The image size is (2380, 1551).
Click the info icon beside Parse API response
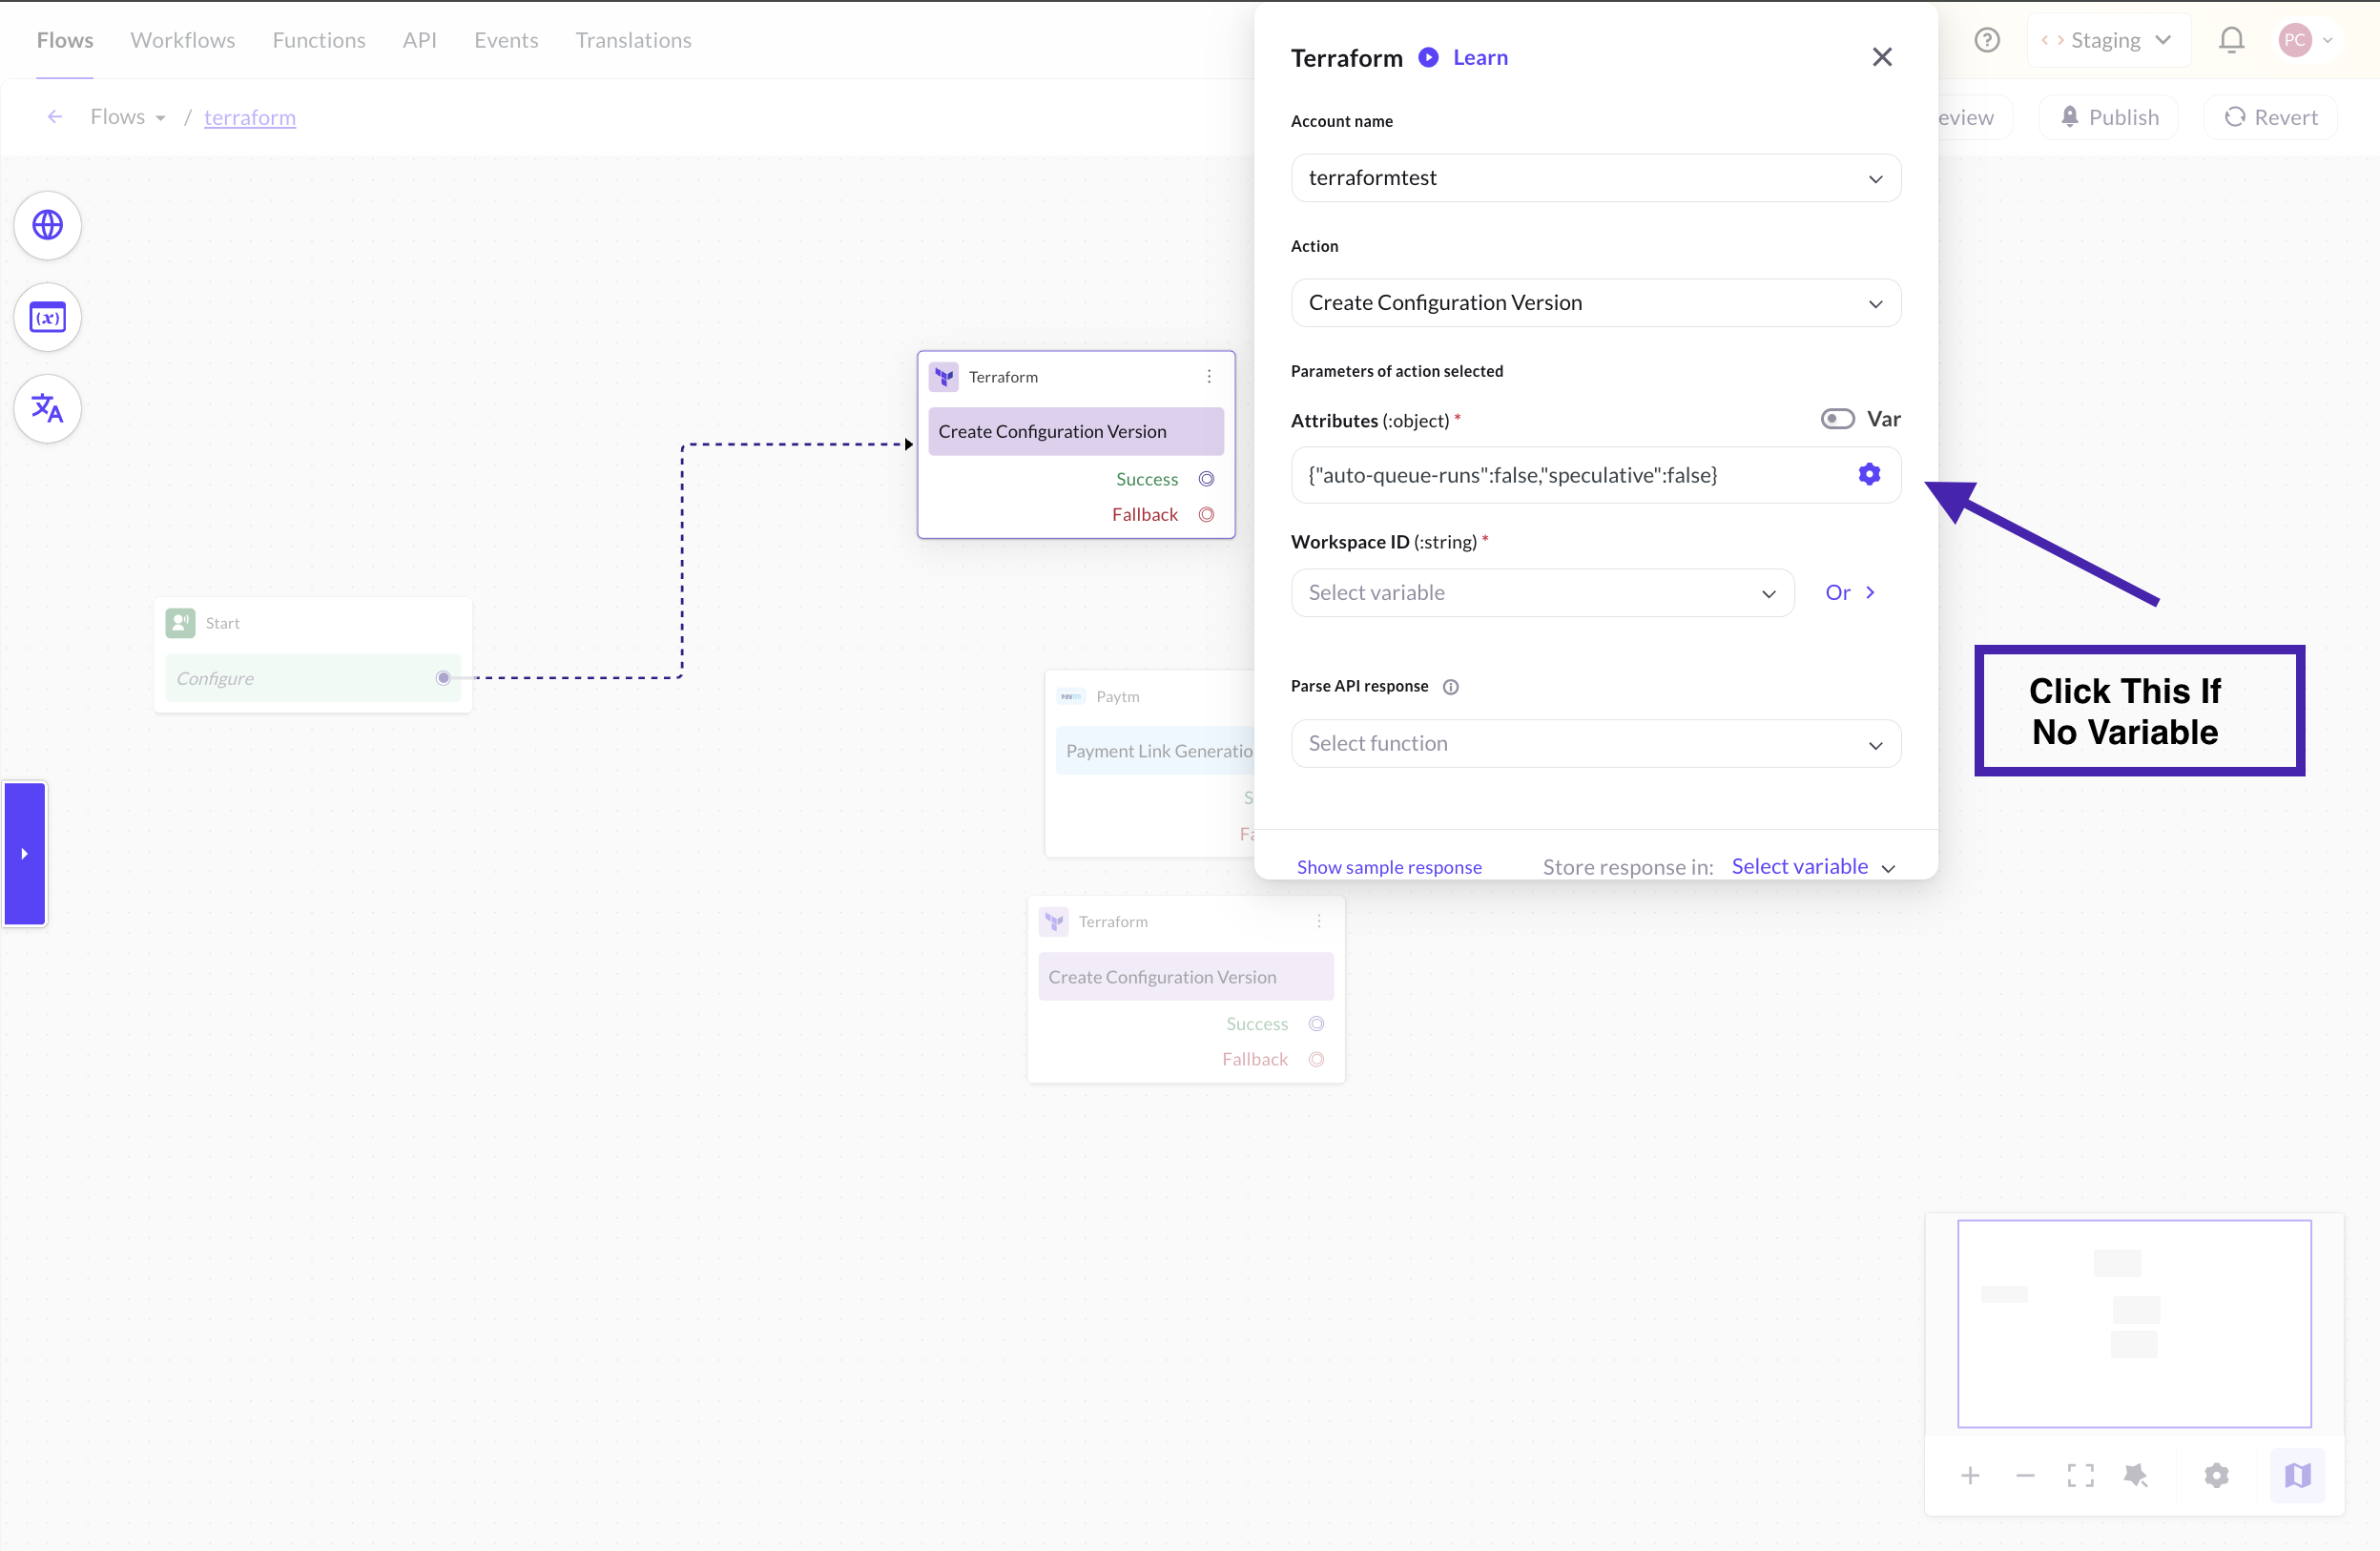(x=1450, y=686)
